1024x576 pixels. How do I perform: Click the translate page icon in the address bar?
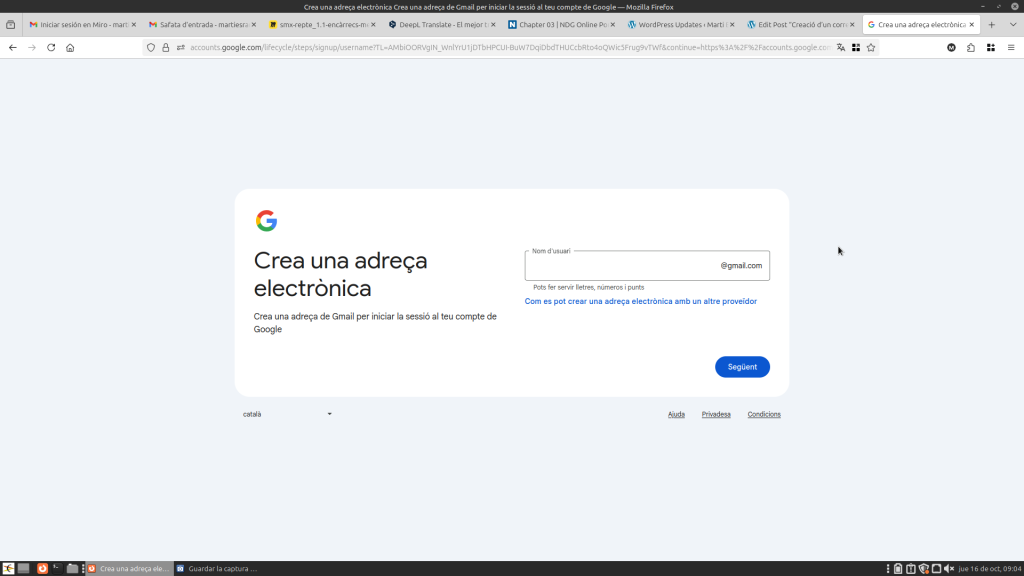pos(841,47)
